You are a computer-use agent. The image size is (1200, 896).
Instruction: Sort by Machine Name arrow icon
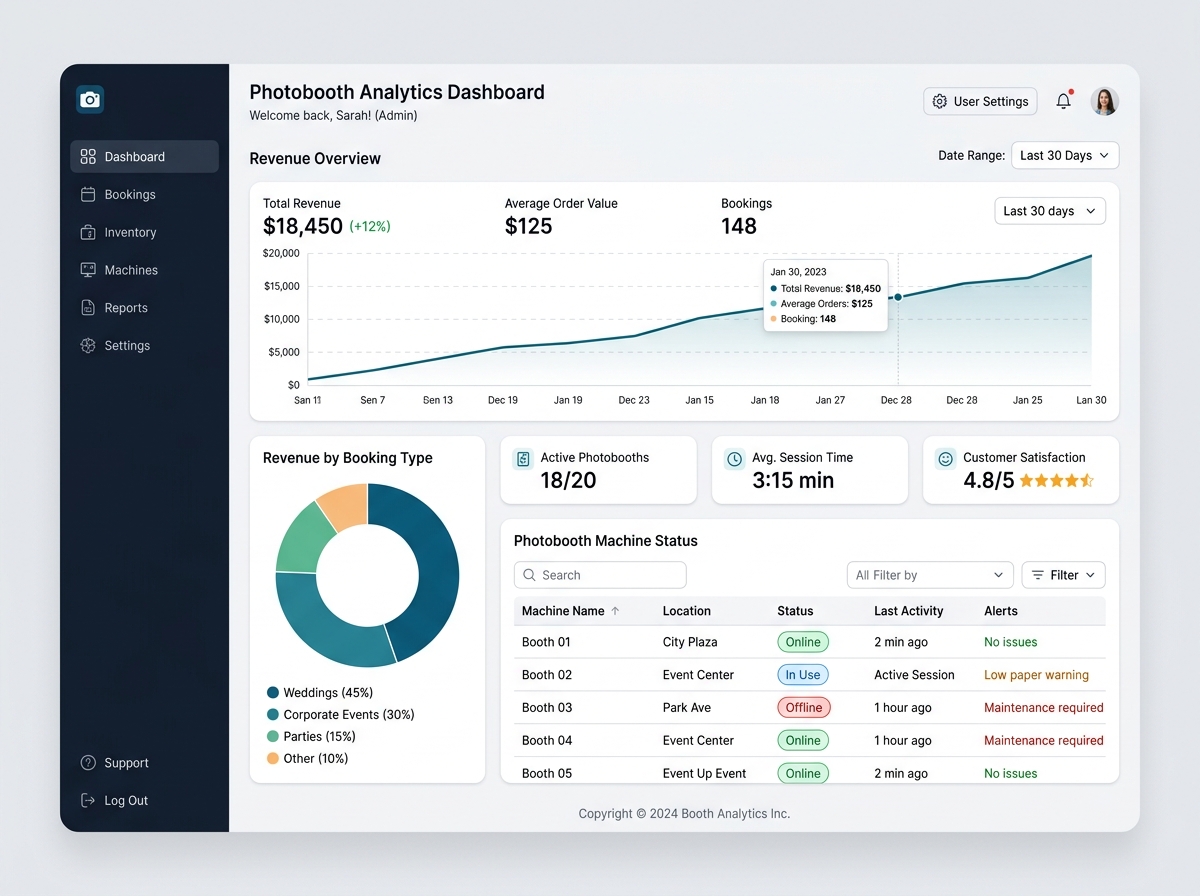tap(615, 611)
